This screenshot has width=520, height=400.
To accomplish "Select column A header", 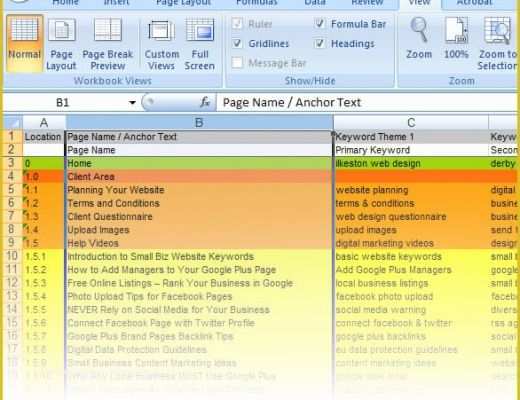I will pyautogui.click(x=44, y=123).
